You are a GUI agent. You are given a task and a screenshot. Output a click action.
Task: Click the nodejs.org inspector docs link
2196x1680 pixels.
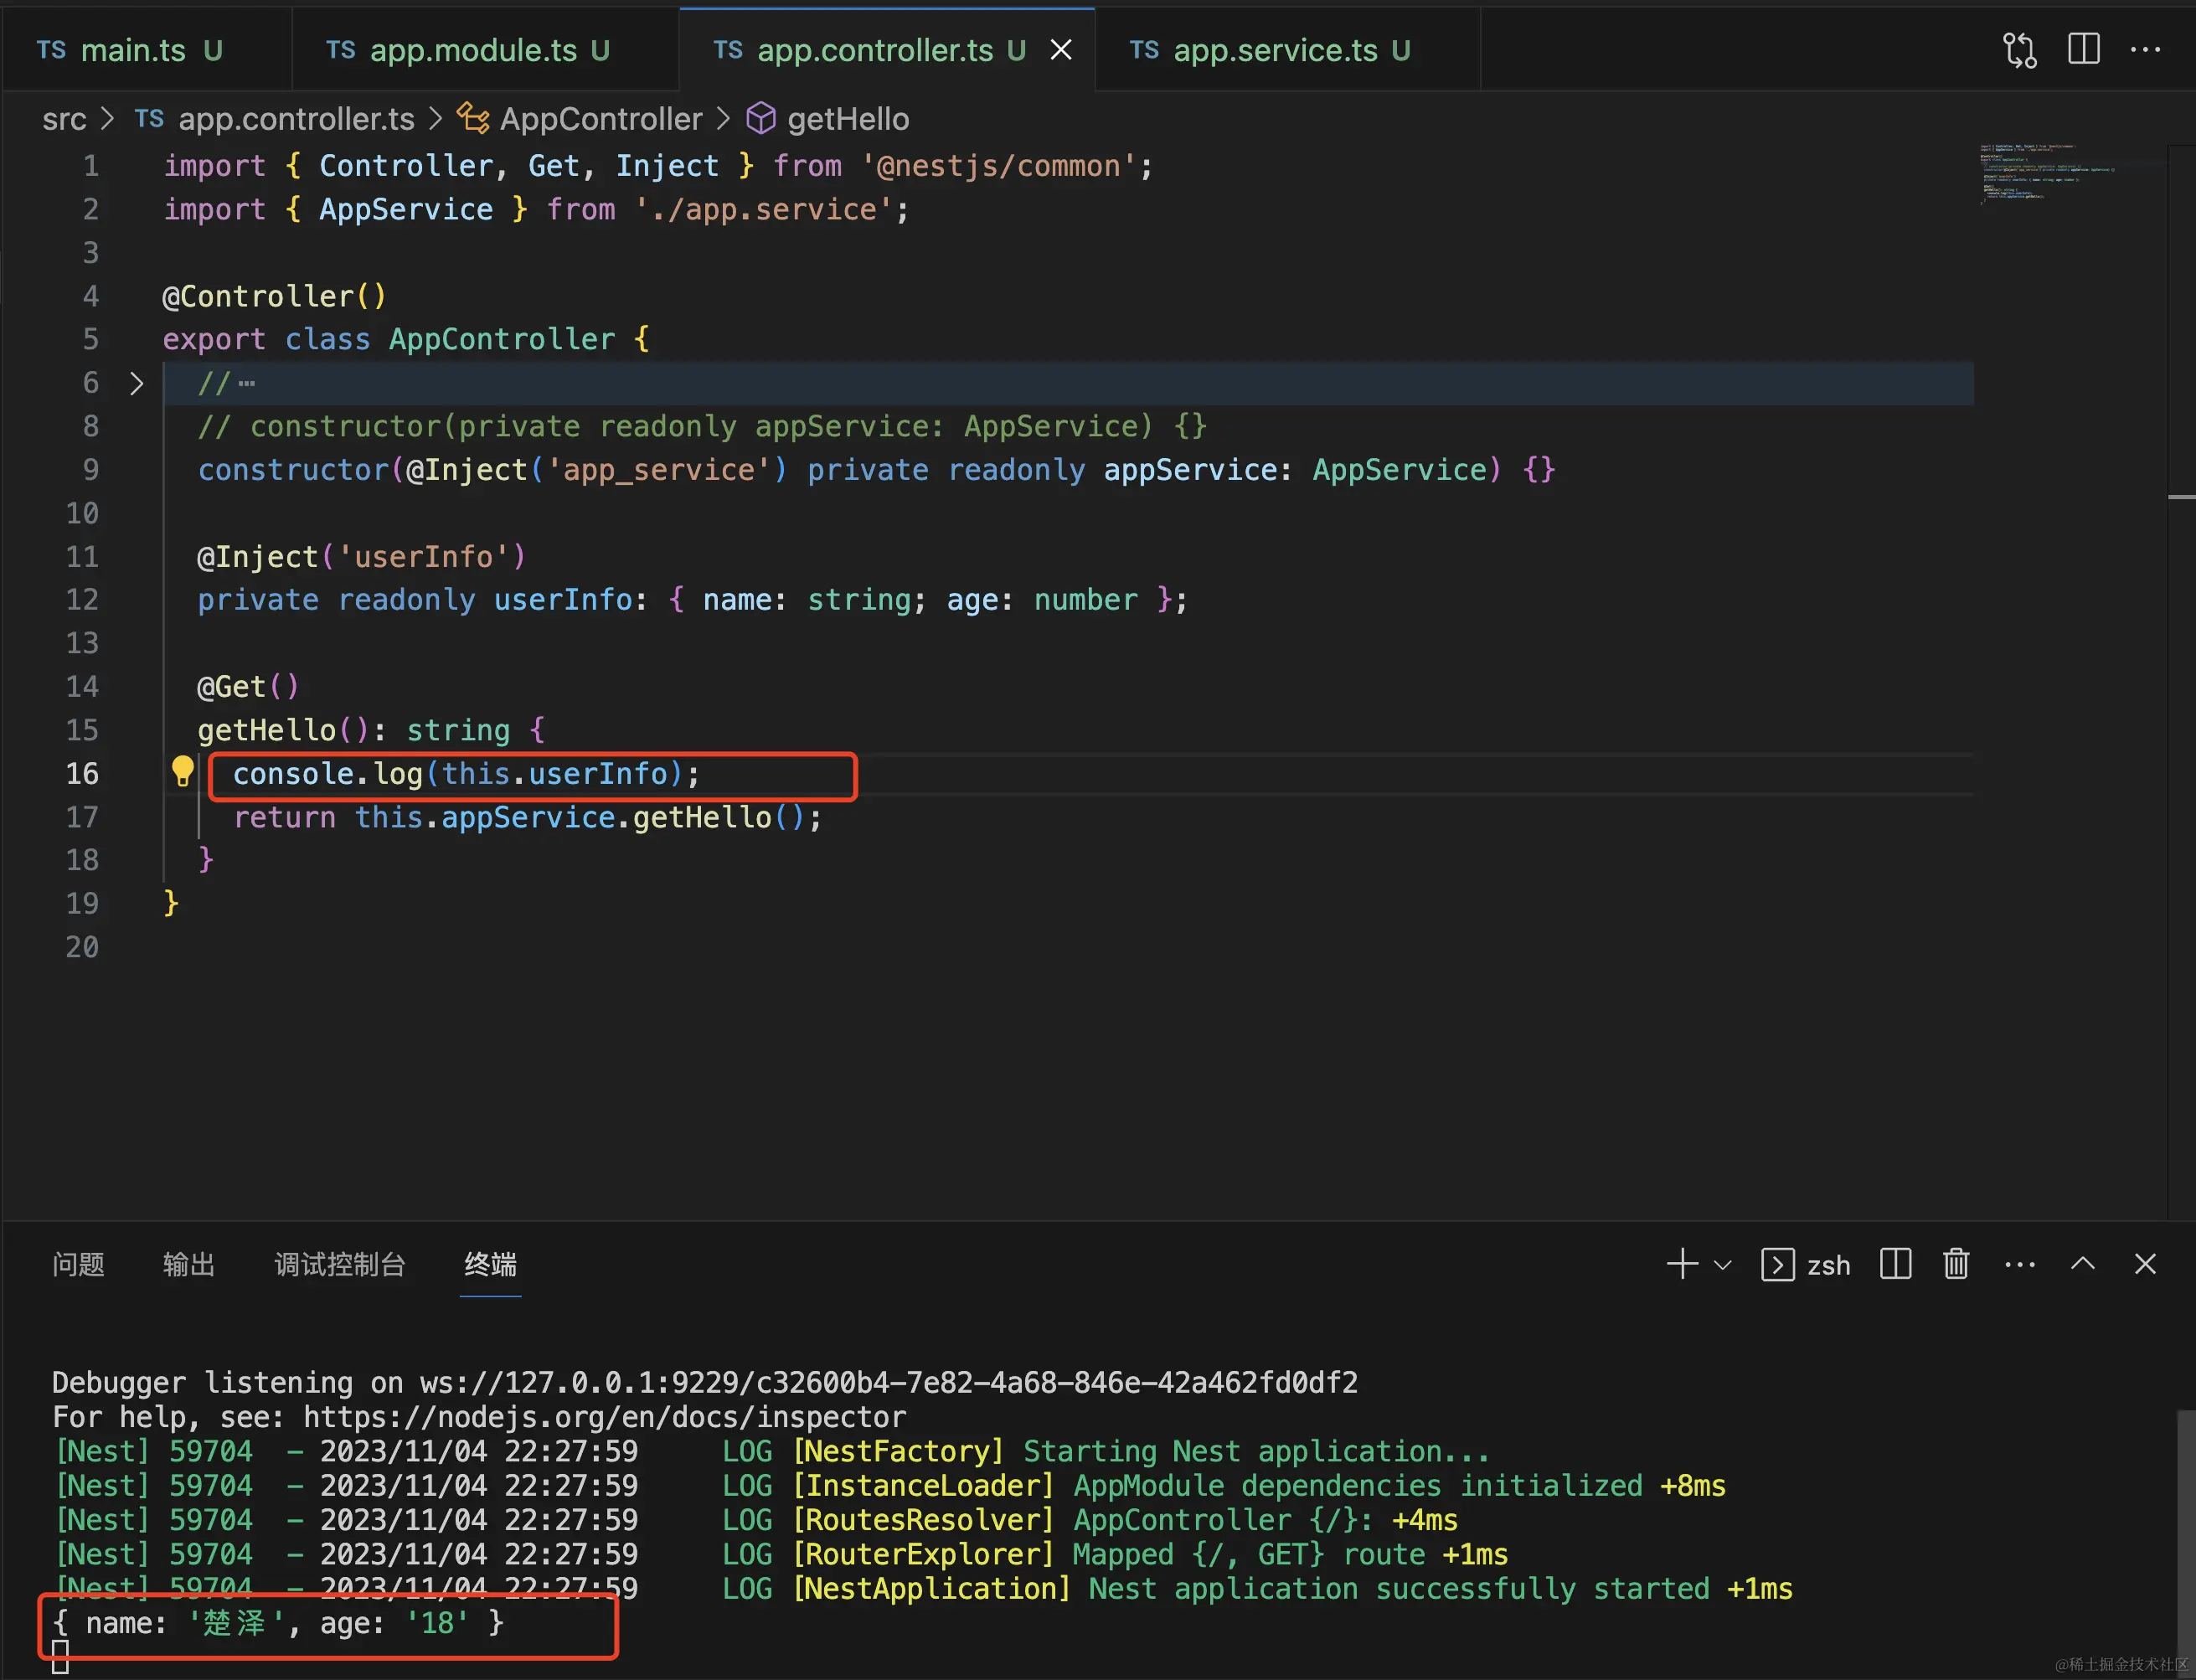click(x=604, y=1416)
